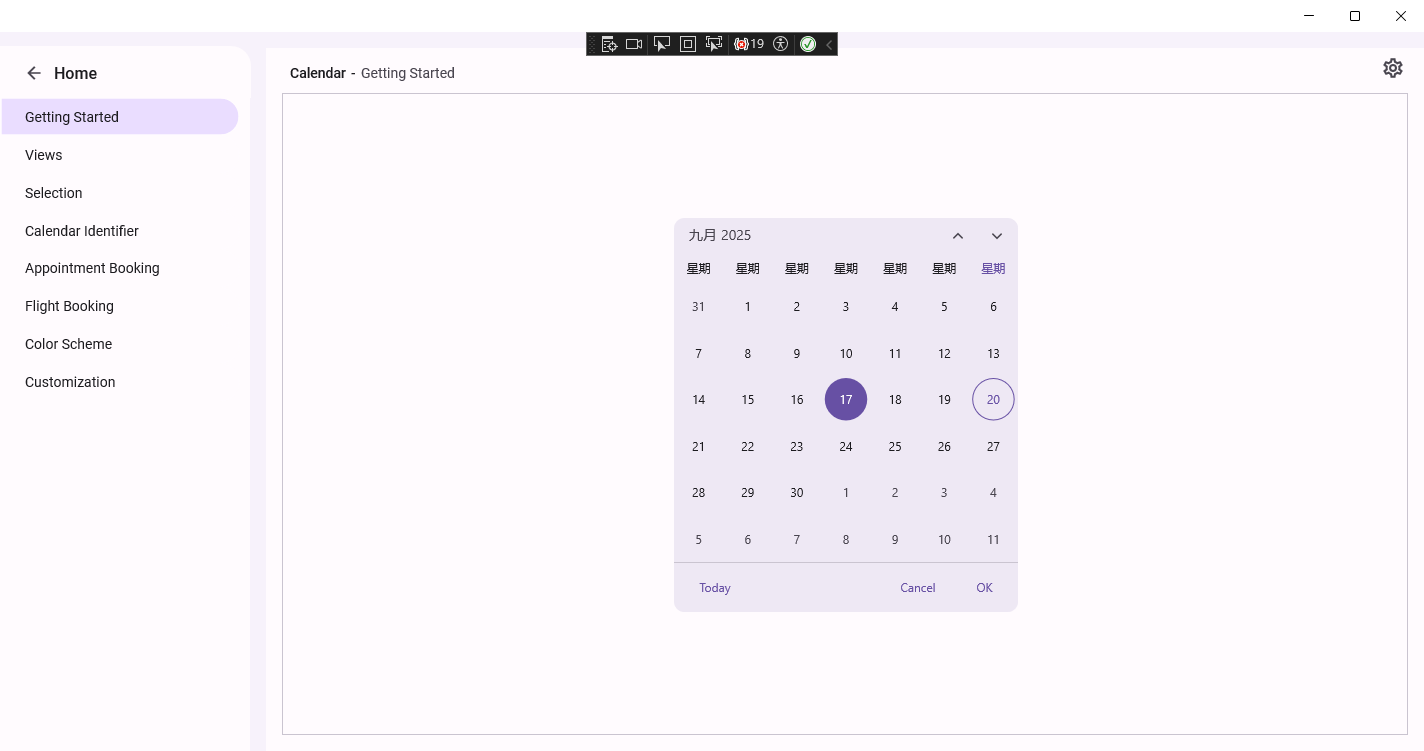Click the Cancel button in calendar
1424x751 pixels.
[x=918, y=588]
